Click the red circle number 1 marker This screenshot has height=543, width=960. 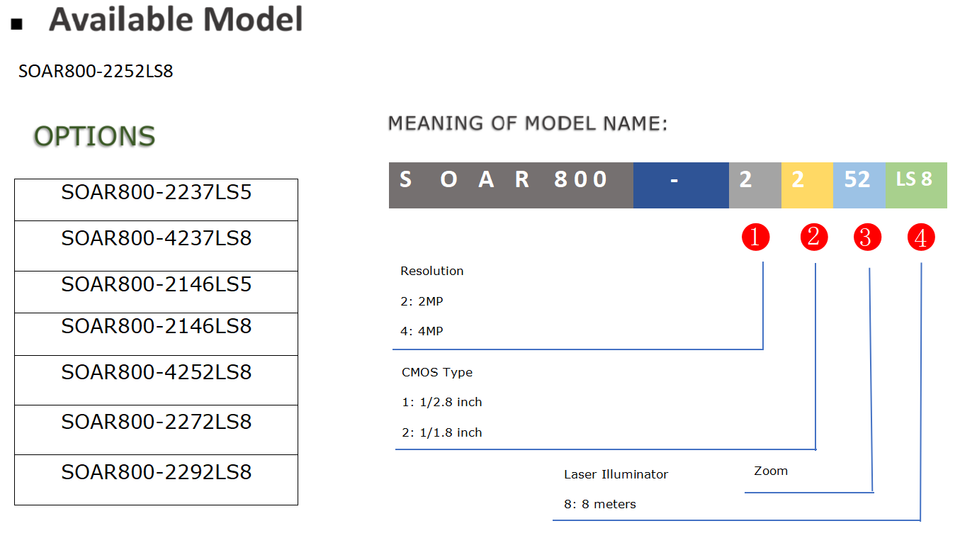click(755, 237)
